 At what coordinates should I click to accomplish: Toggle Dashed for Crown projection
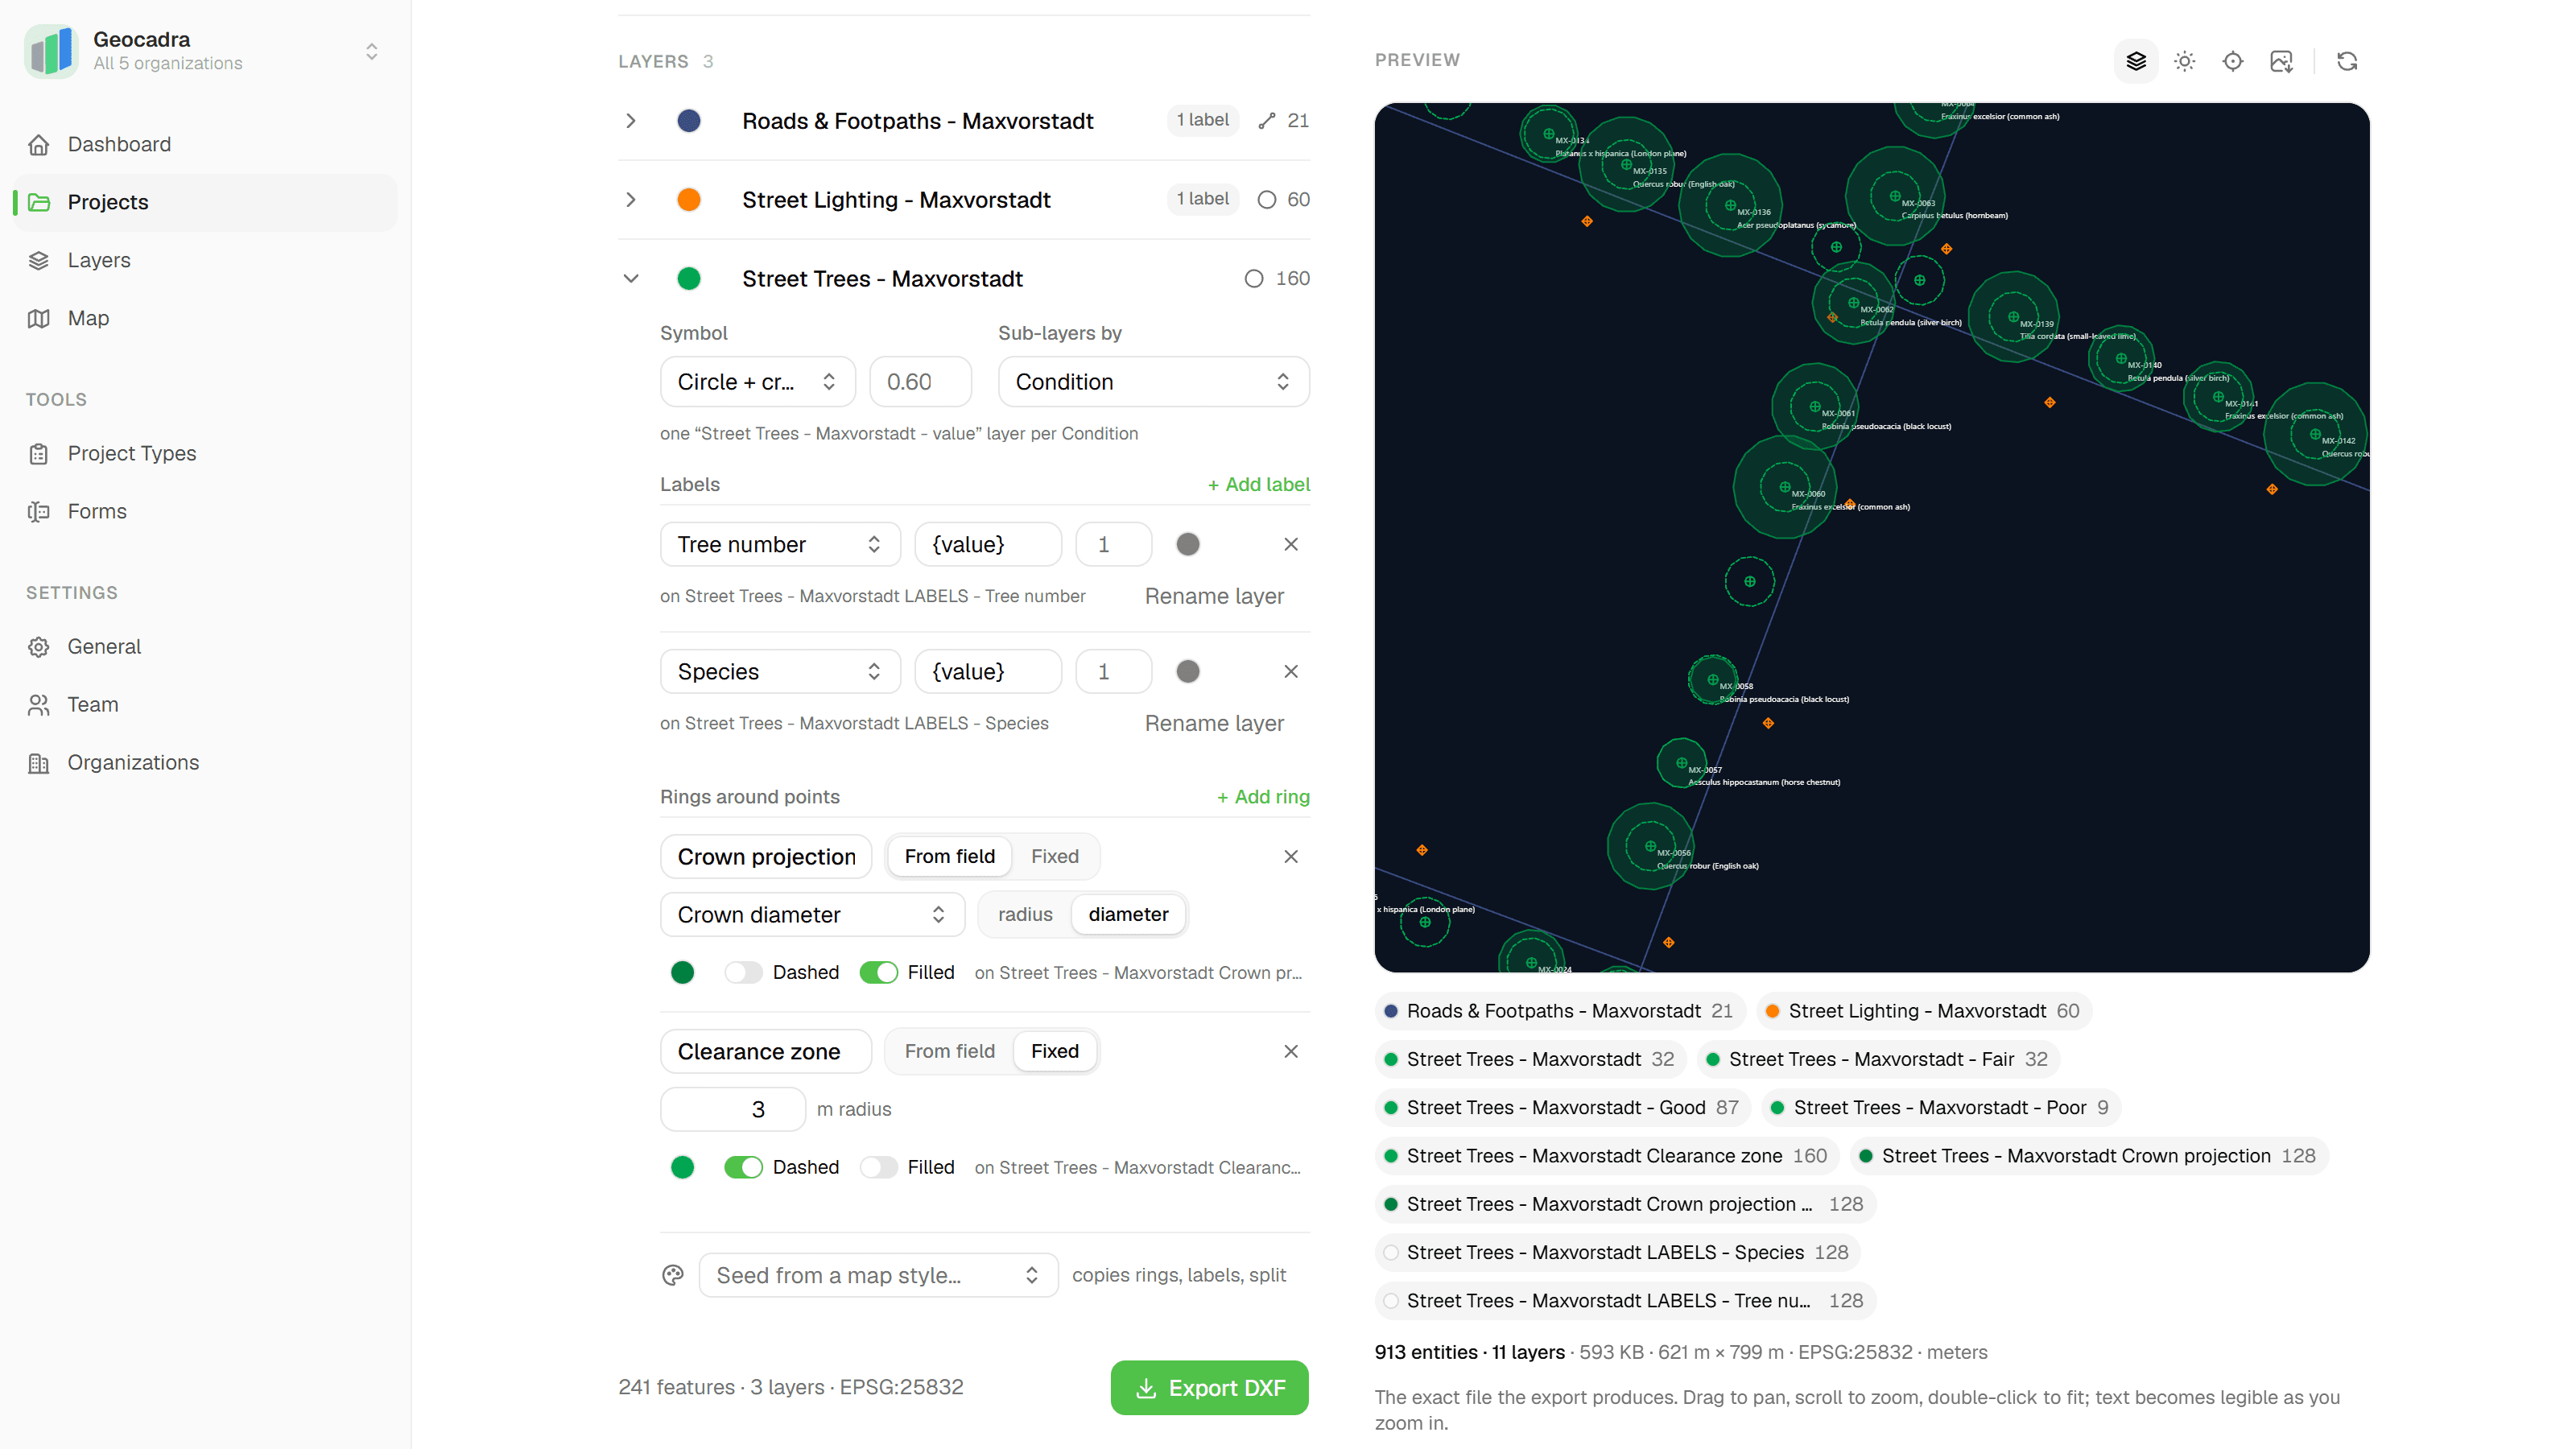(743, 972)
